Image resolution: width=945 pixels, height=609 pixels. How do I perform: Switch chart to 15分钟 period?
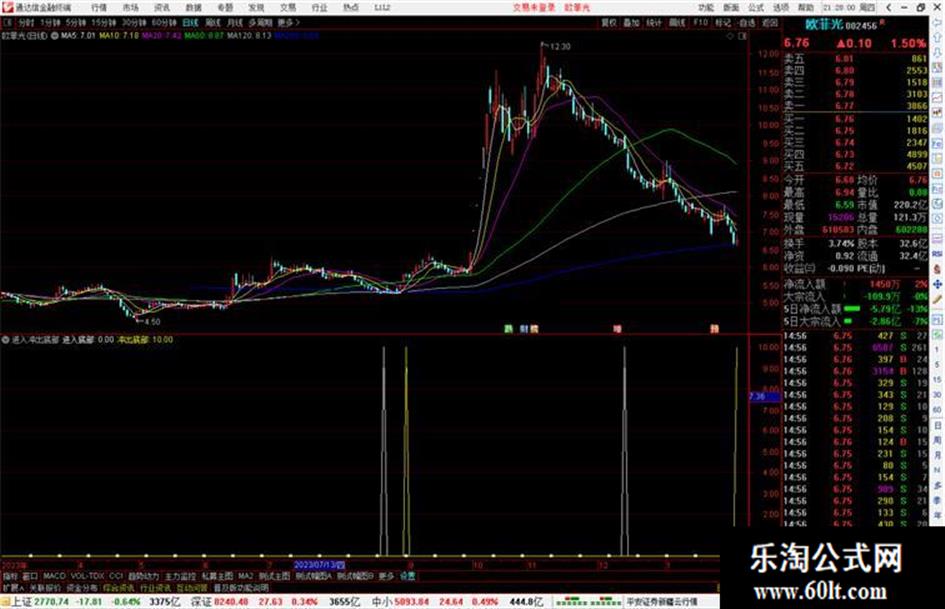pyautogui.click(x=104, y=23)
